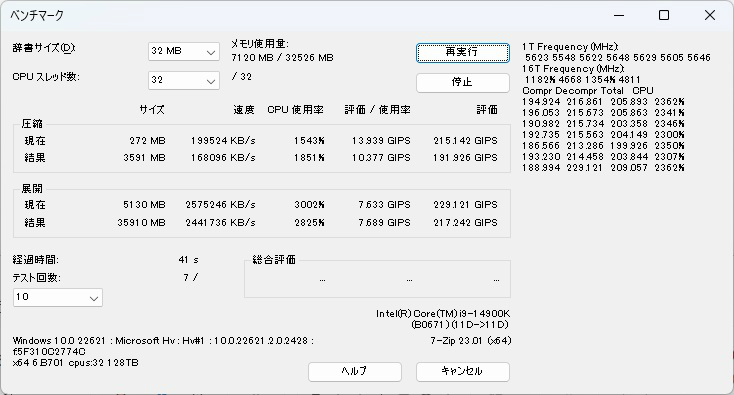The width and height of the screenshot is (734, 395).
Task: Click the compression CPU usage 1543%
Action: click(309, 140)
